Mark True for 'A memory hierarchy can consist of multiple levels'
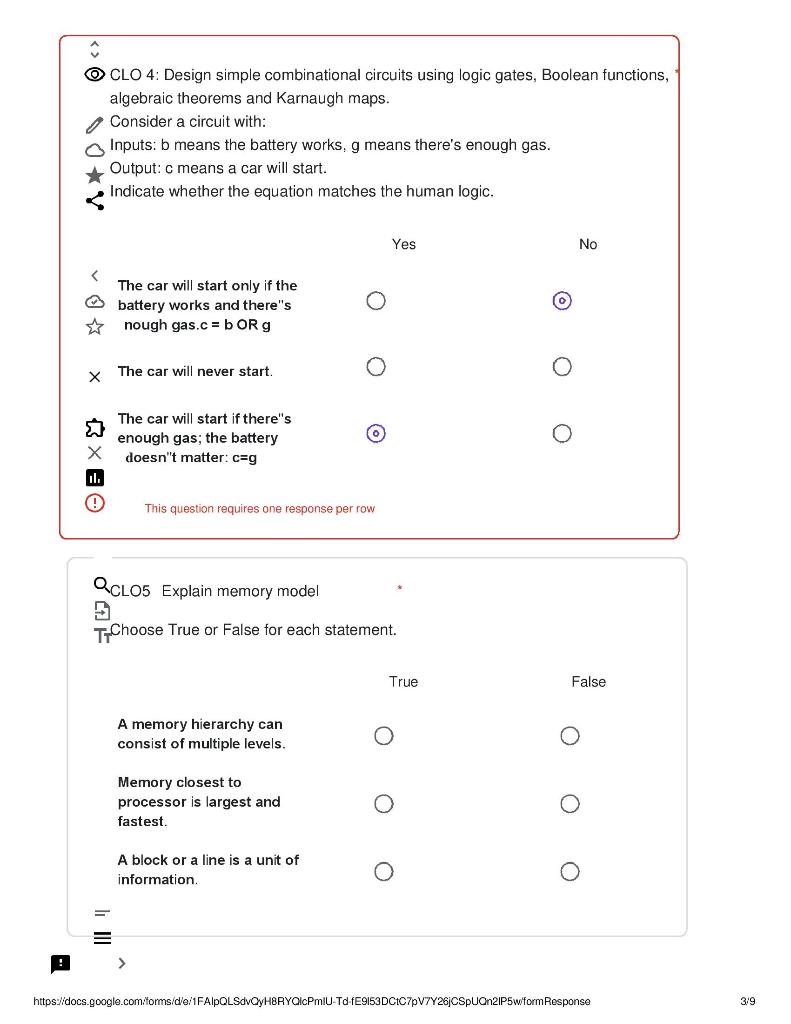The height and width of the screenshot is (1024, 791). click(384, 735)
